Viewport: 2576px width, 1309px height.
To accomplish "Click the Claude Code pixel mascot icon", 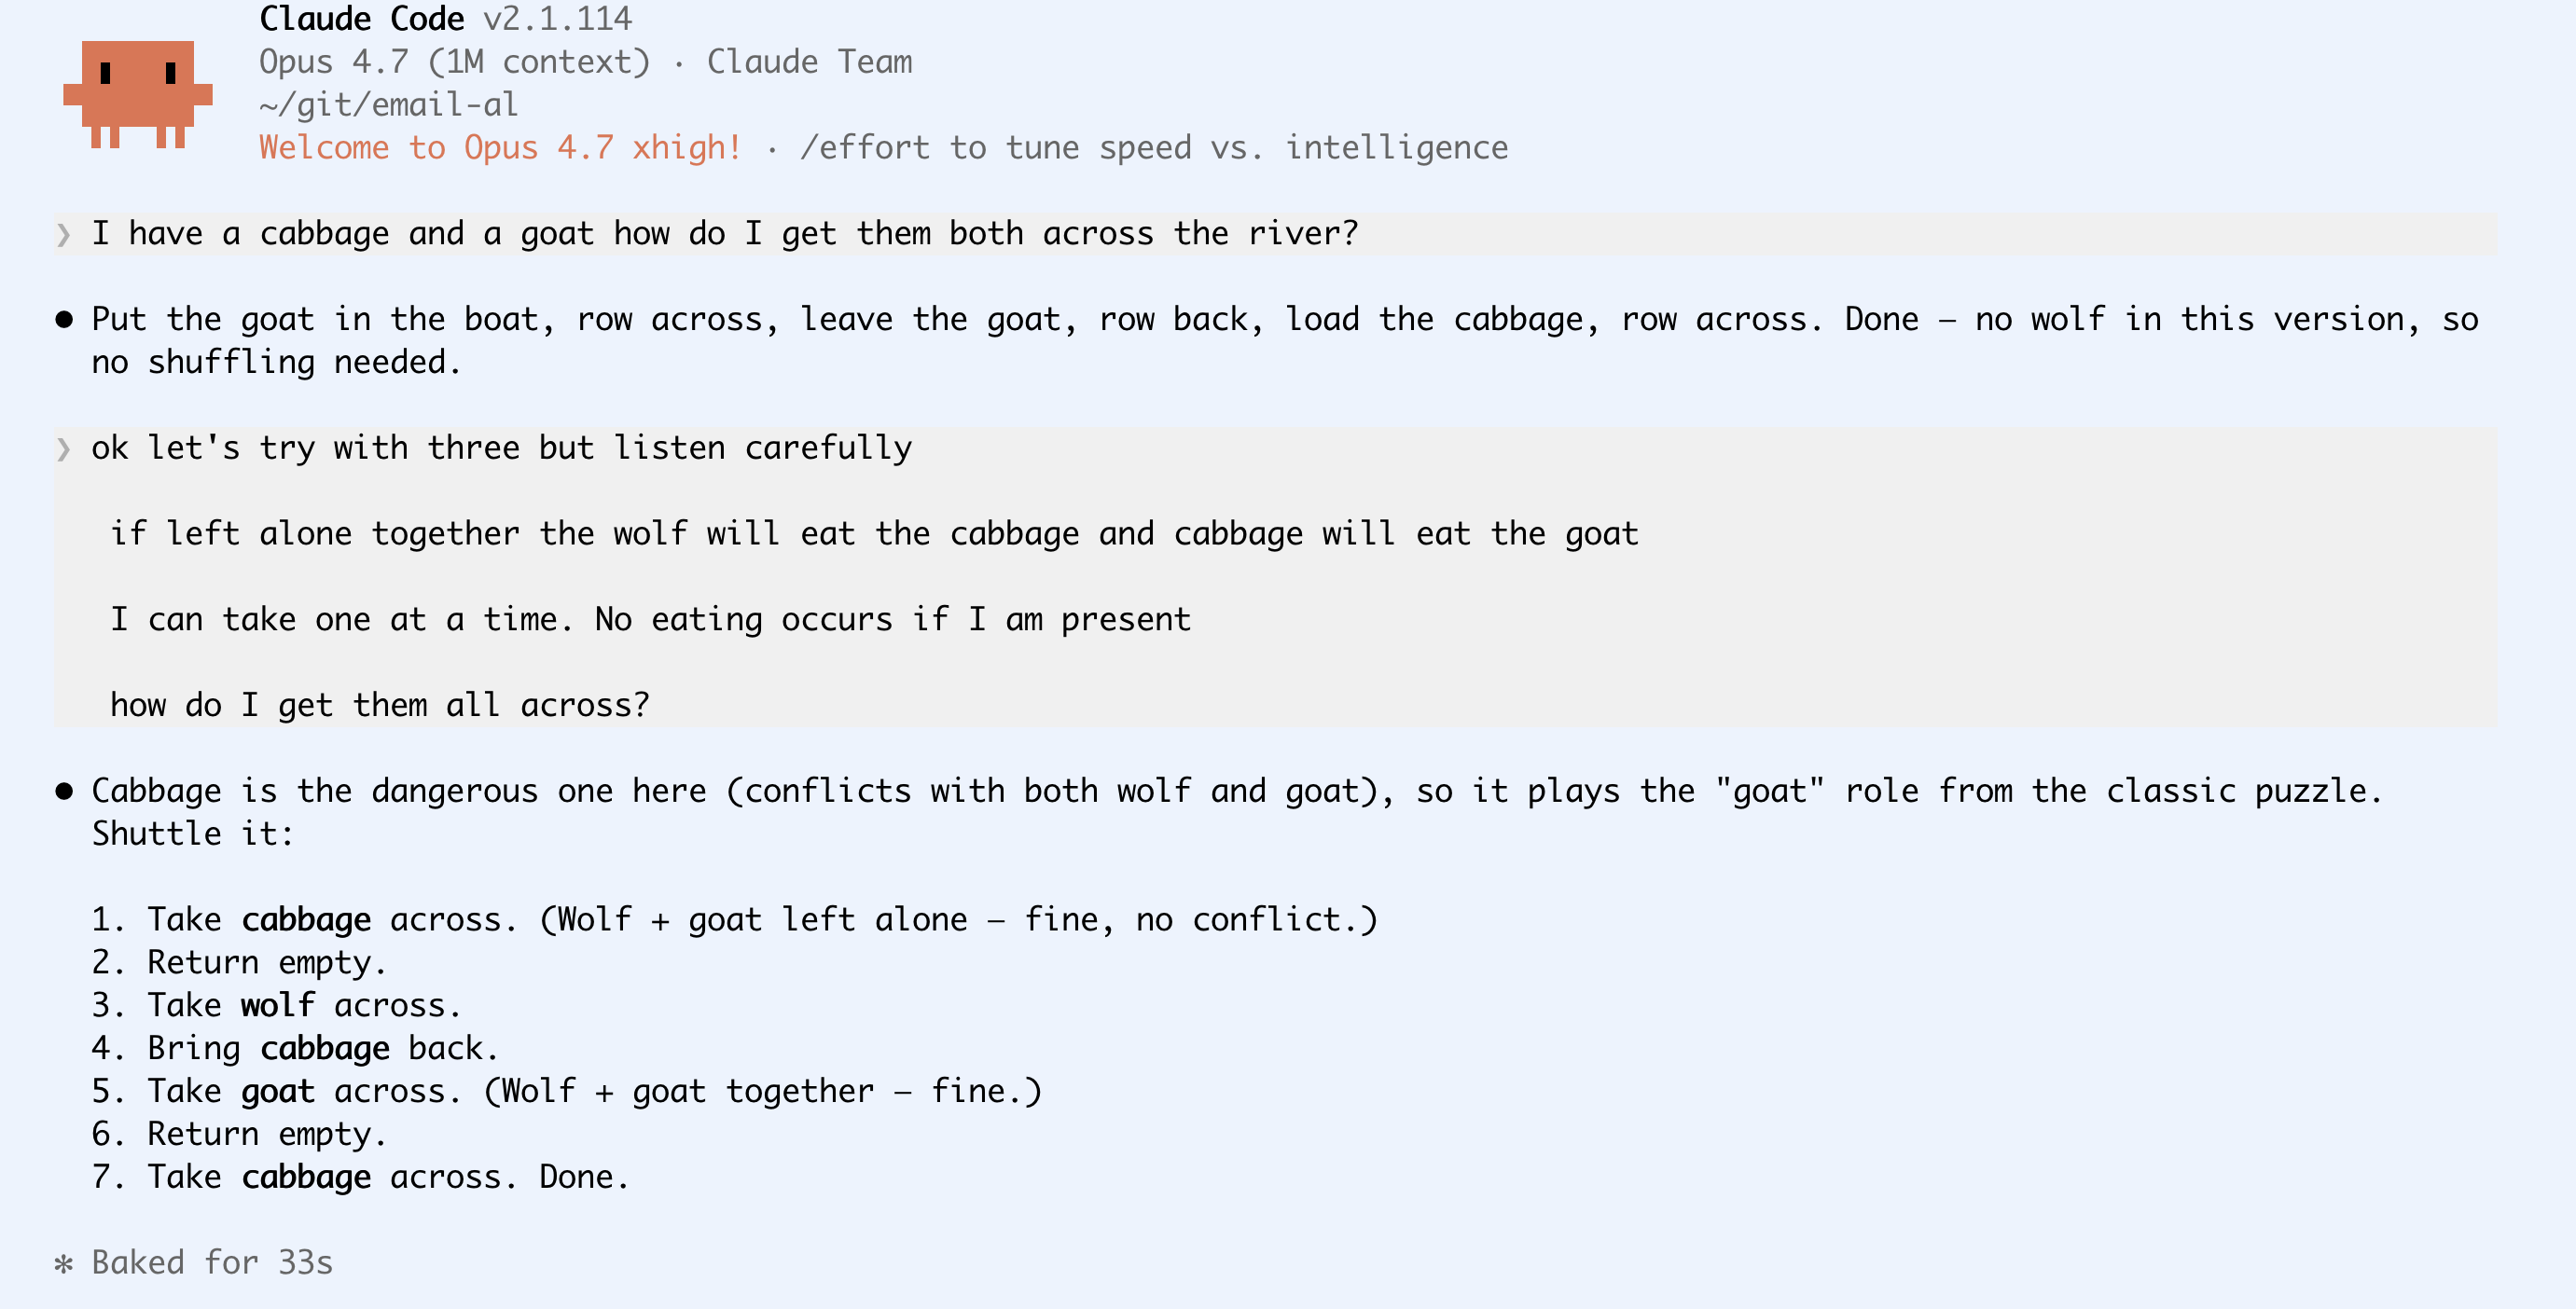I will coord(137,94).
